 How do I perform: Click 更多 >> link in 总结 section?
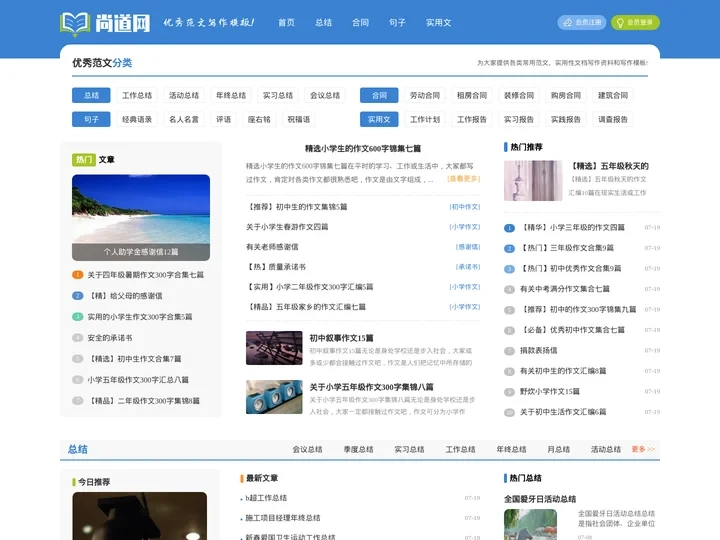coord(643,449)
